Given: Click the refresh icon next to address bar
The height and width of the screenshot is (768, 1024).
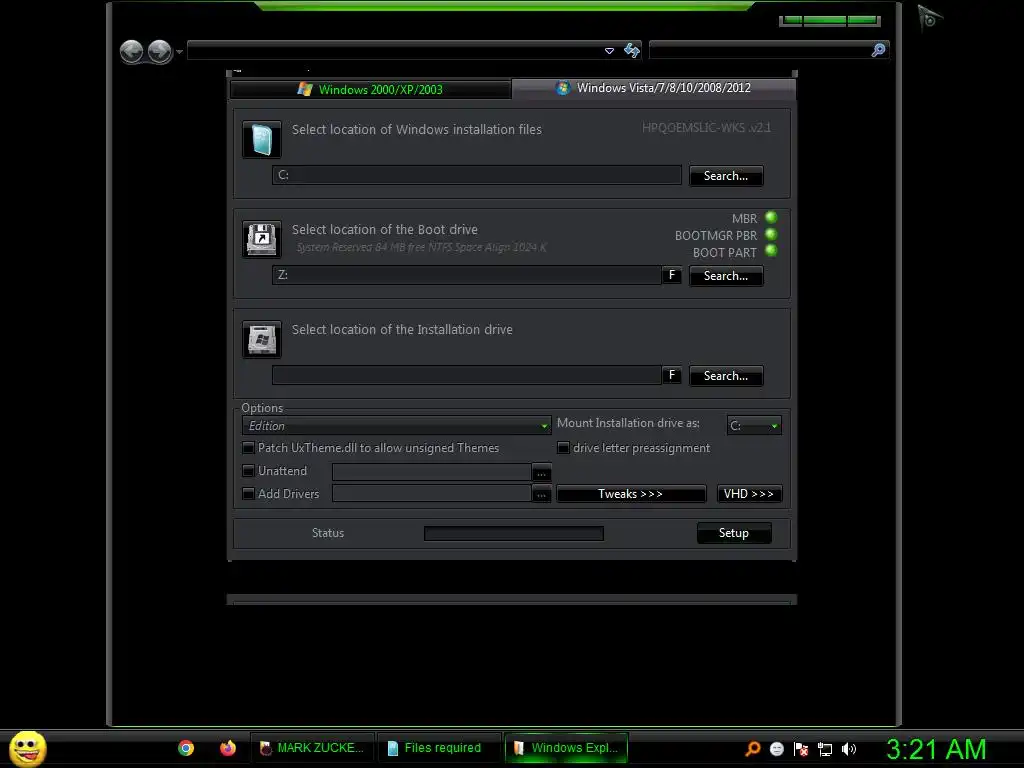Looking at the screenshot, I should (x=632, y=50).
